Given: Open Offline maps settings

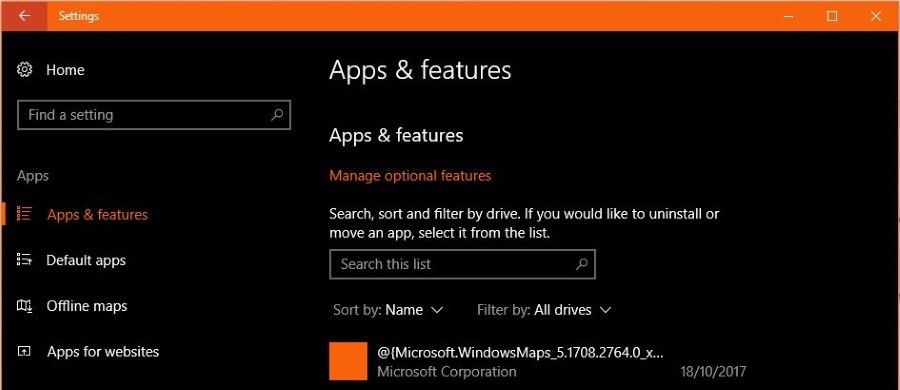Looking at the screenshot, I should click(x=87, y=306).
